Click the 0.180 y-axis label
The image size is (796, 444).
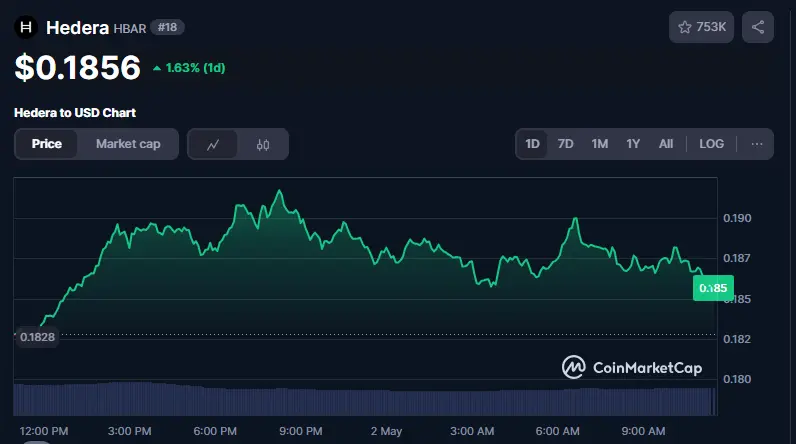click(737, 379)
